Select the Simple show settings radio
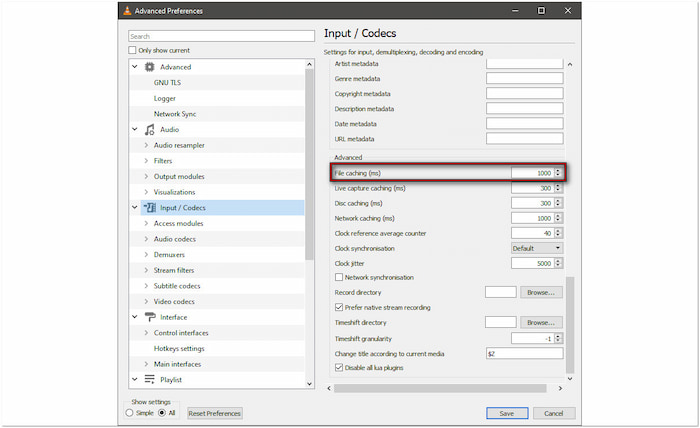The image size is (700, 428). pos(129,413)
